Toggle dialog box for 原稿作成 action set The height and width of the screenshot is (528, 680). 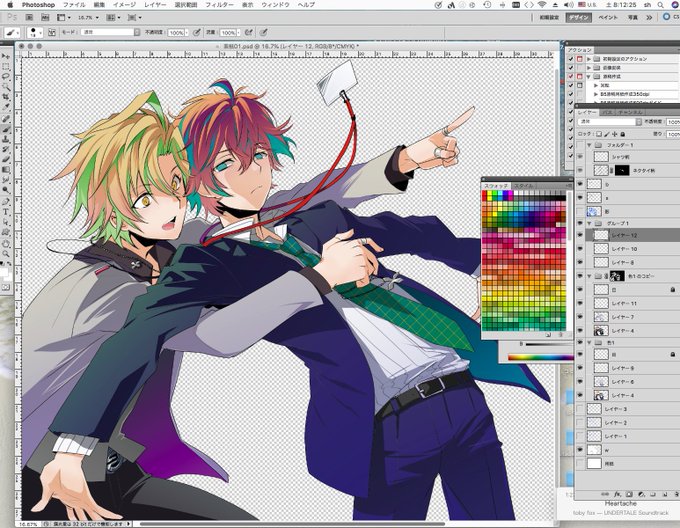pyautogui.click(x=579, y=76)
